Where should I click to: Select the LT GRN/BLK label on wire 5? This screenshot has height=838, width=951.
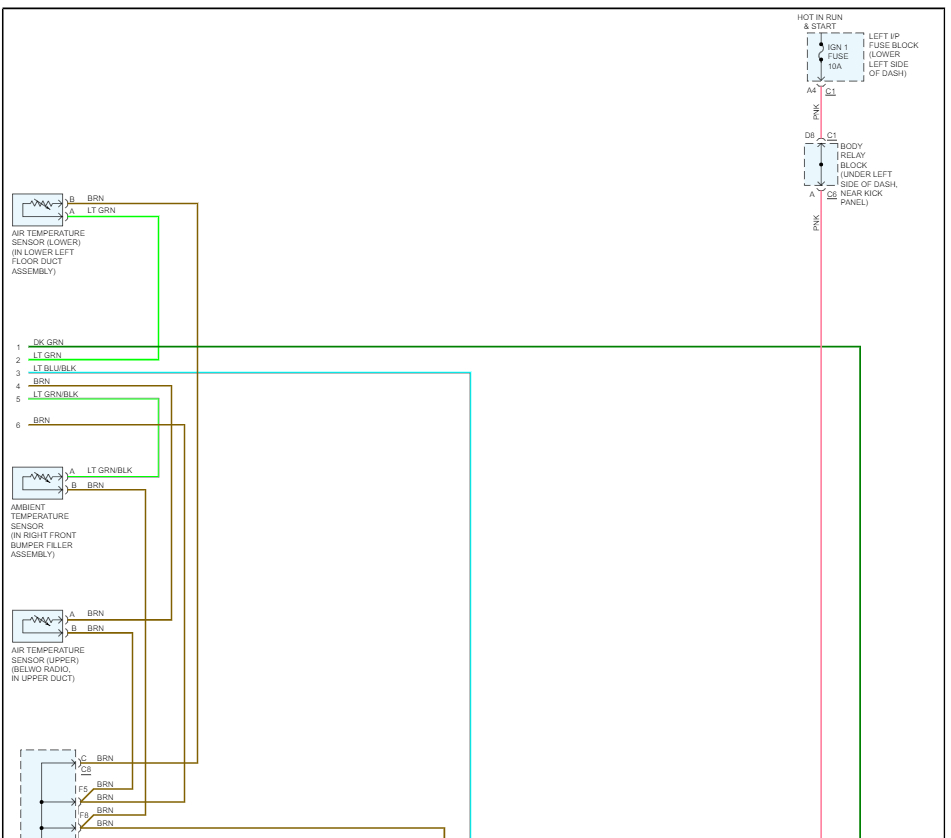pyautogui.click(x=56, y=394)
